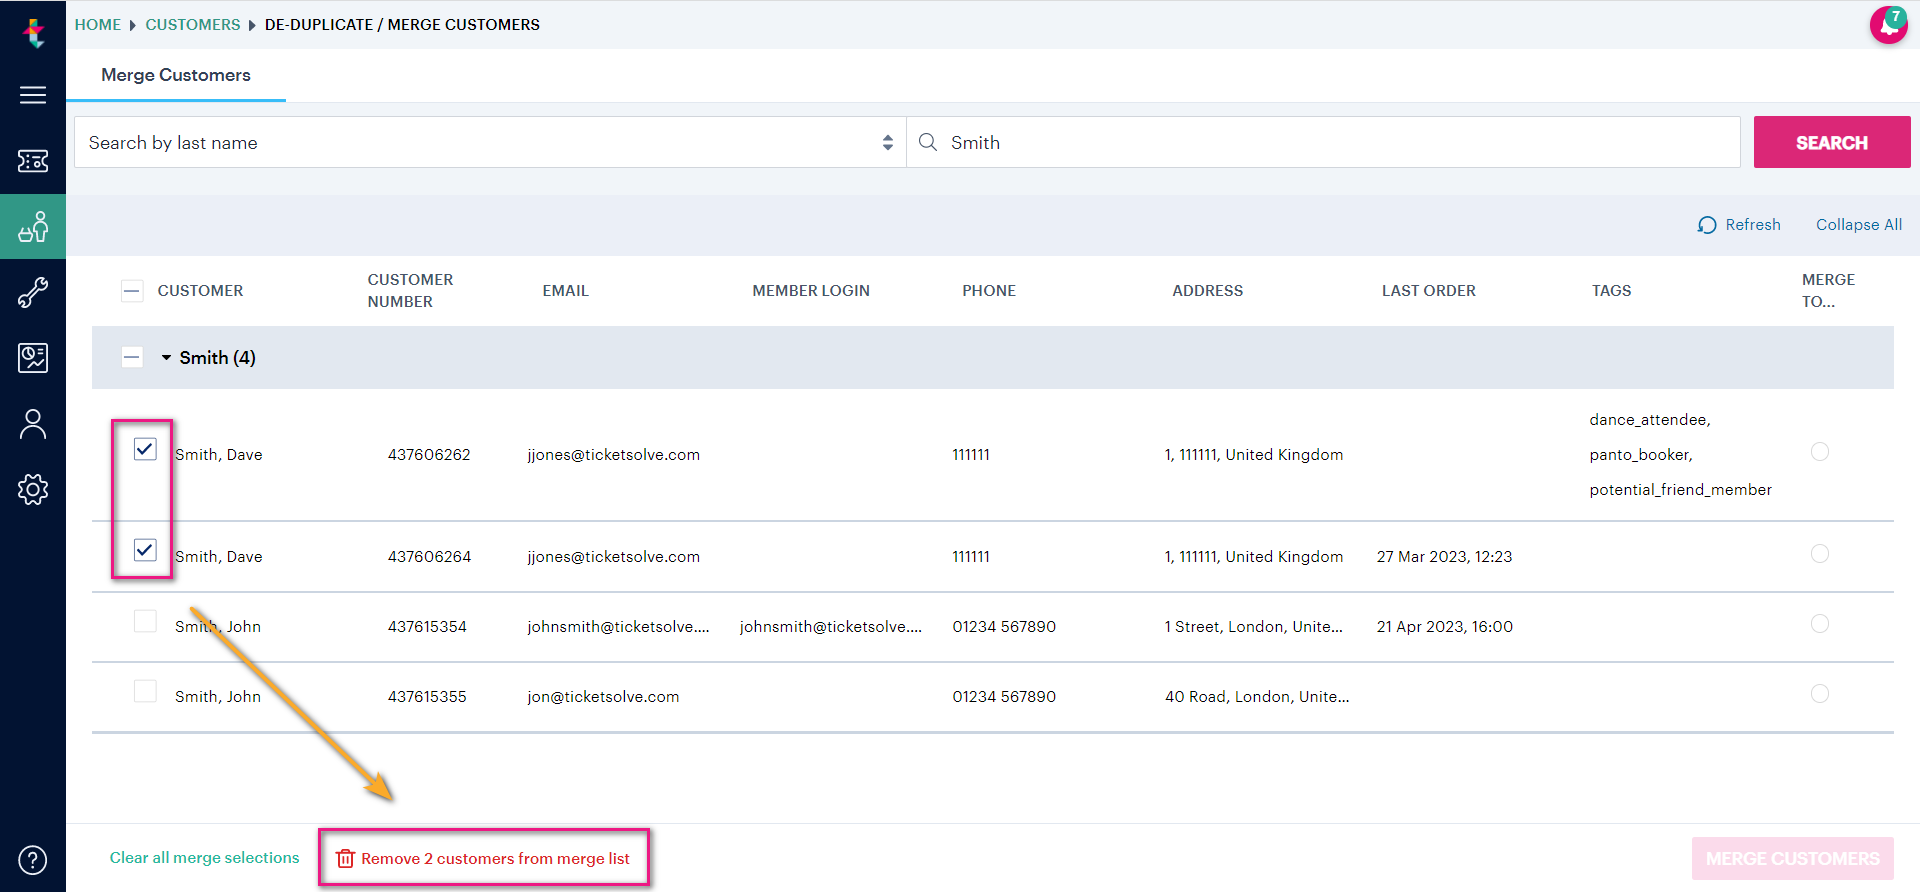1920x892 pixels.
Task: Open the wrench tools icon in the sidebar
Action: pos(33,292)
